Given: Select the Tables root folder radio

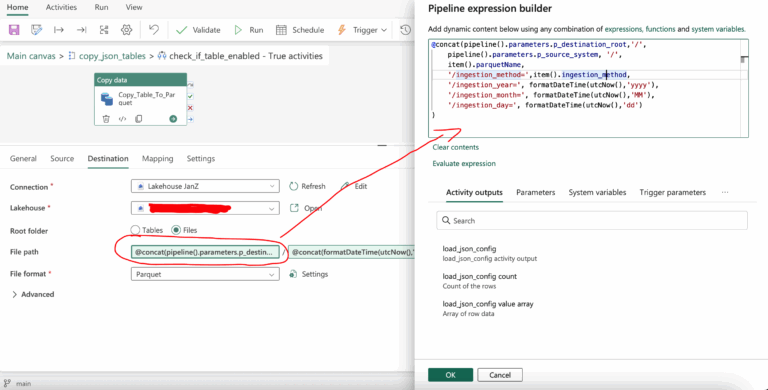Looking at the screenshot, I should tap(135, 230).
